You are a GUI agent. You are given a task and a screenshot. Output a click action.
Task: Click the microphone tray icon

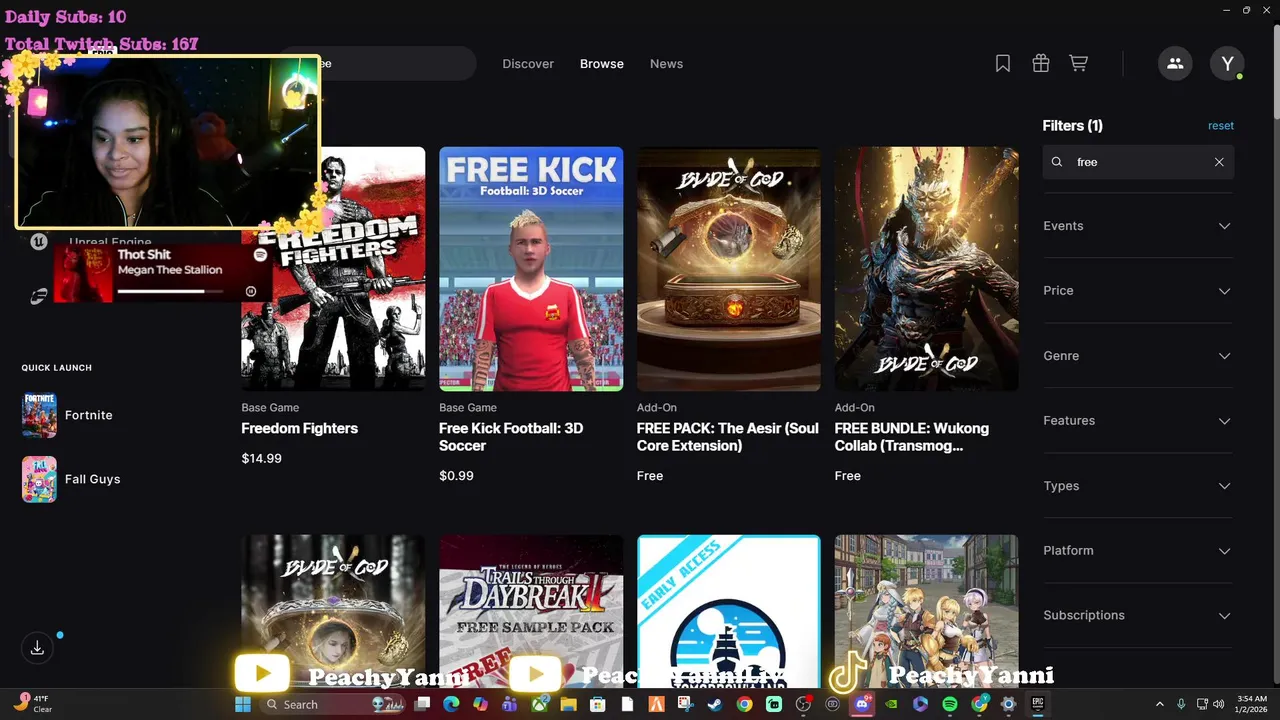(1181, 704)
